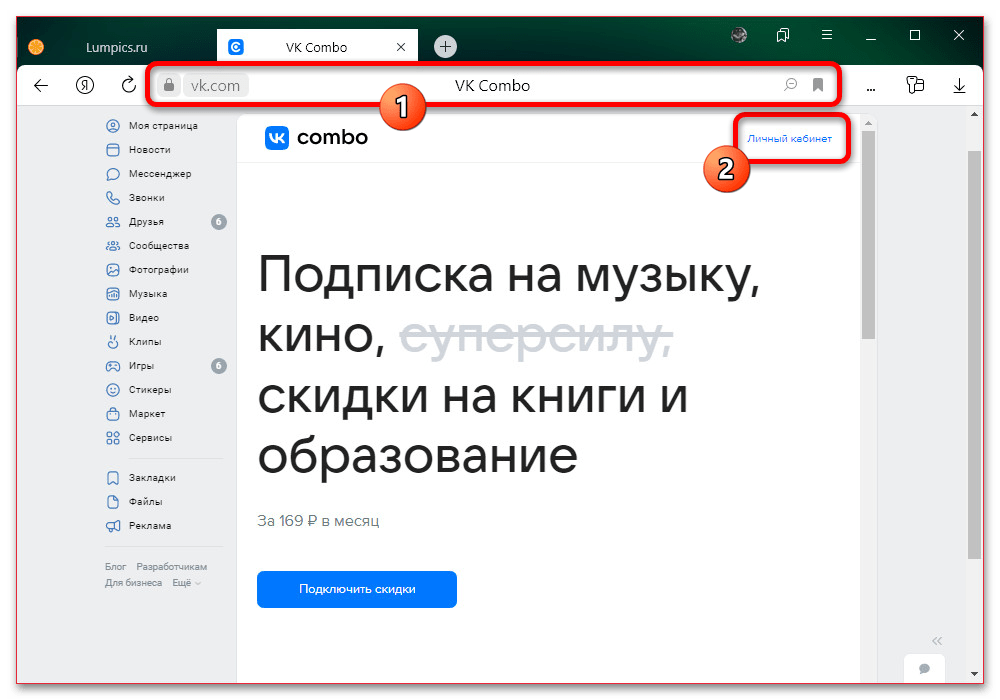Screen dimensions: 1000x700
Task: Click the Маркет bag icon
Action: click(x=113, y=414)
